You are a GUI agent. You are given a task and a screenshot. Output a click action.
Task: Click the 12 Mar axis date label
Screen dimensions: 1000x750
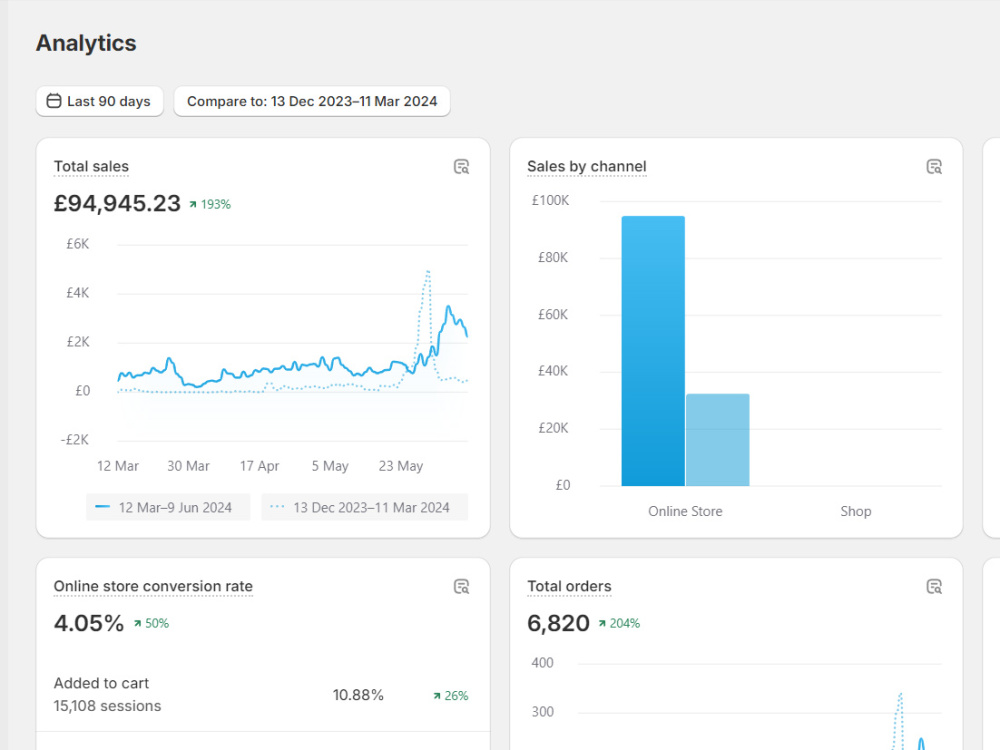coord(118,466)
